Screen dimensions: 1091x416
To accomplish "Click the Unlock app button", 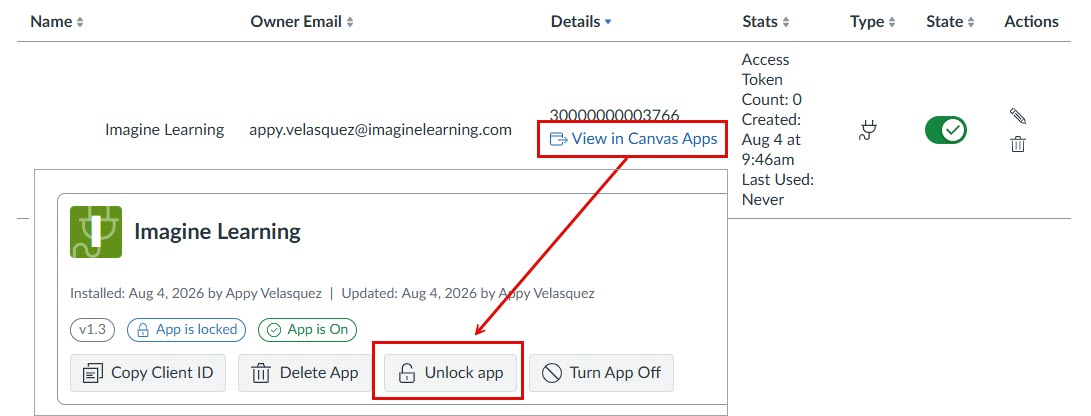I will [450, 374].
